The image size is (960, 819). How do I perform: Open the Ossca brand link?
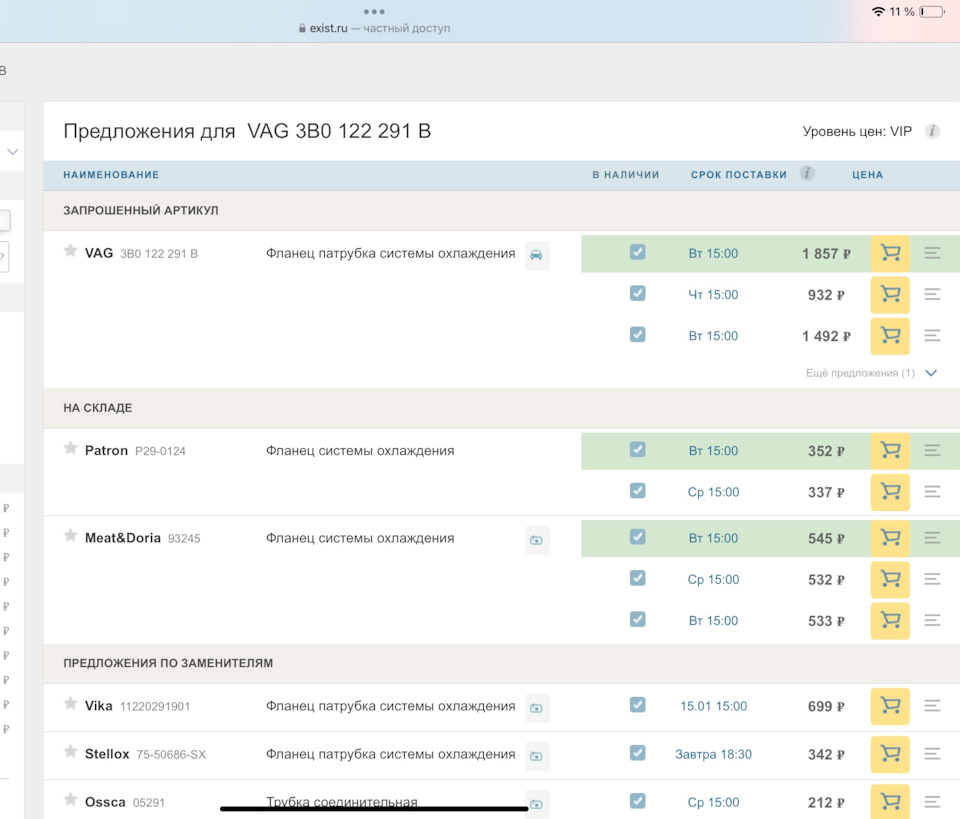click(105, 802)
